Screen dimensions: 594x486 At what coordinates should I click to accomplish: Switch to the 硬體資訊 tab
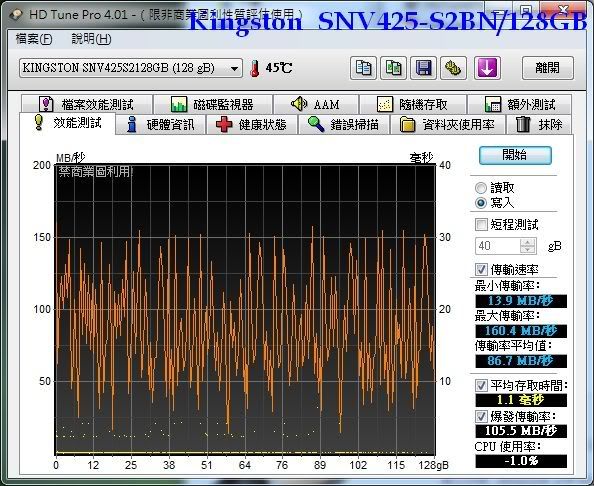pyautogui.click(x=161, y=124)
